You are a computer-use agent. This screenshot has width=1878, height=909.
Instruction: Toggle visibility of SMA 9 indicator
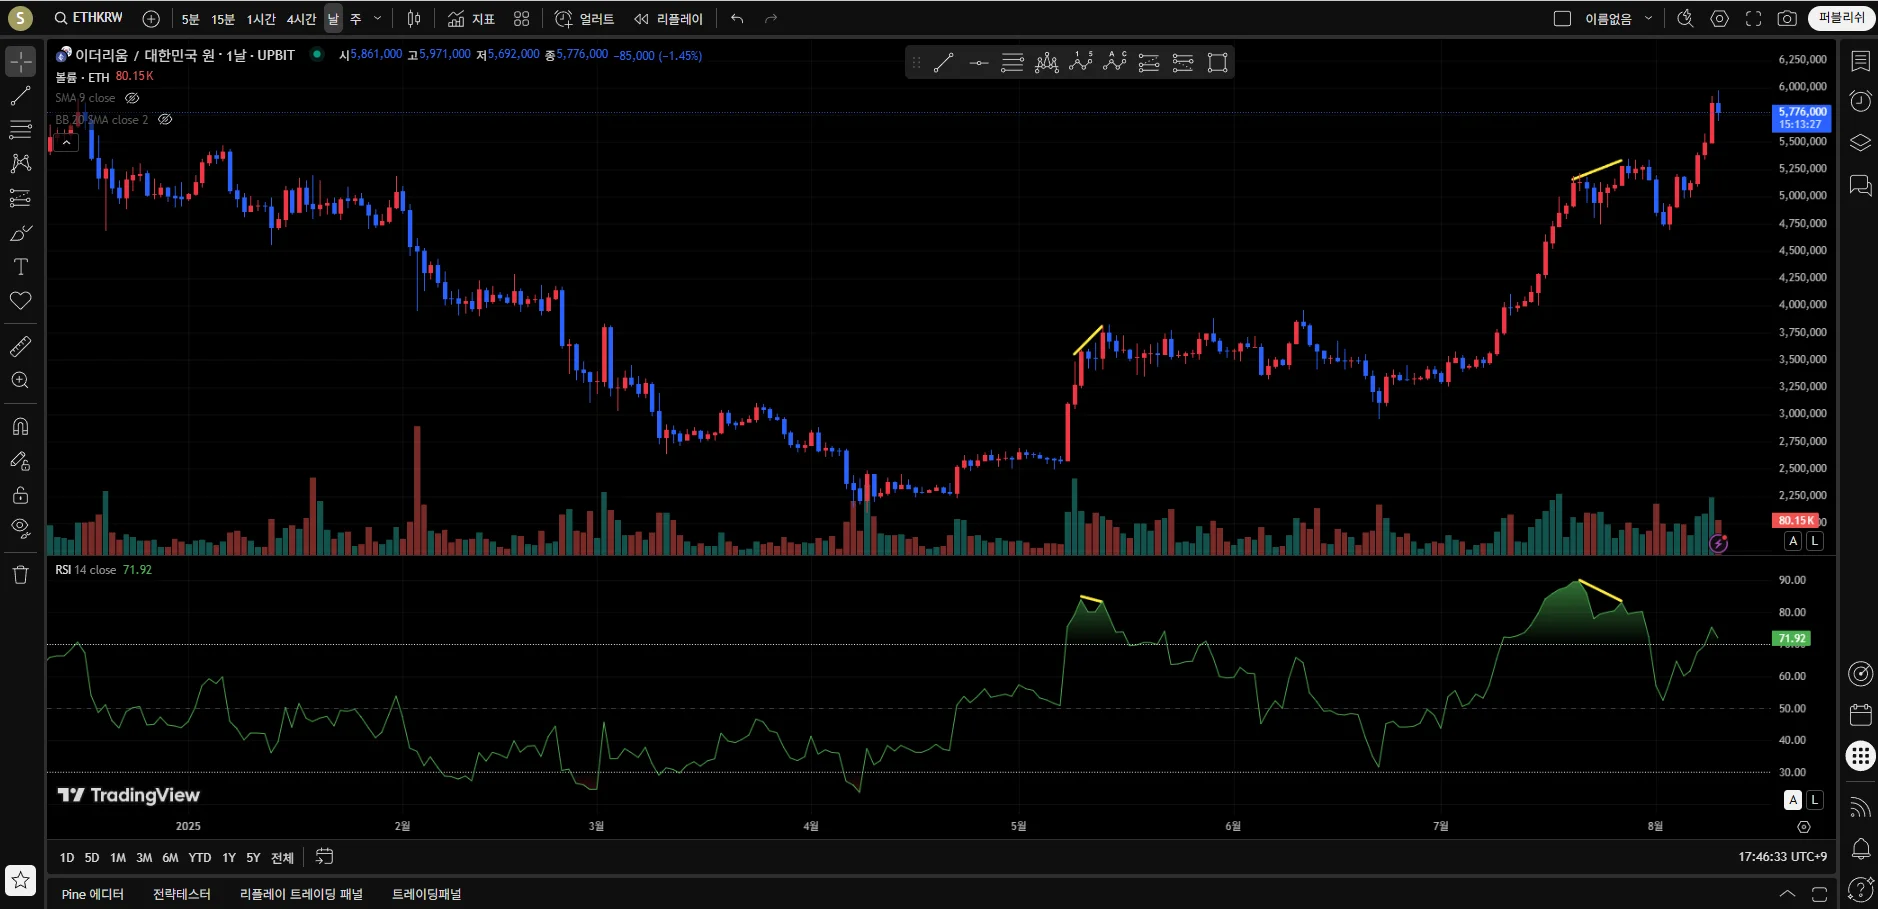(132, 98)
